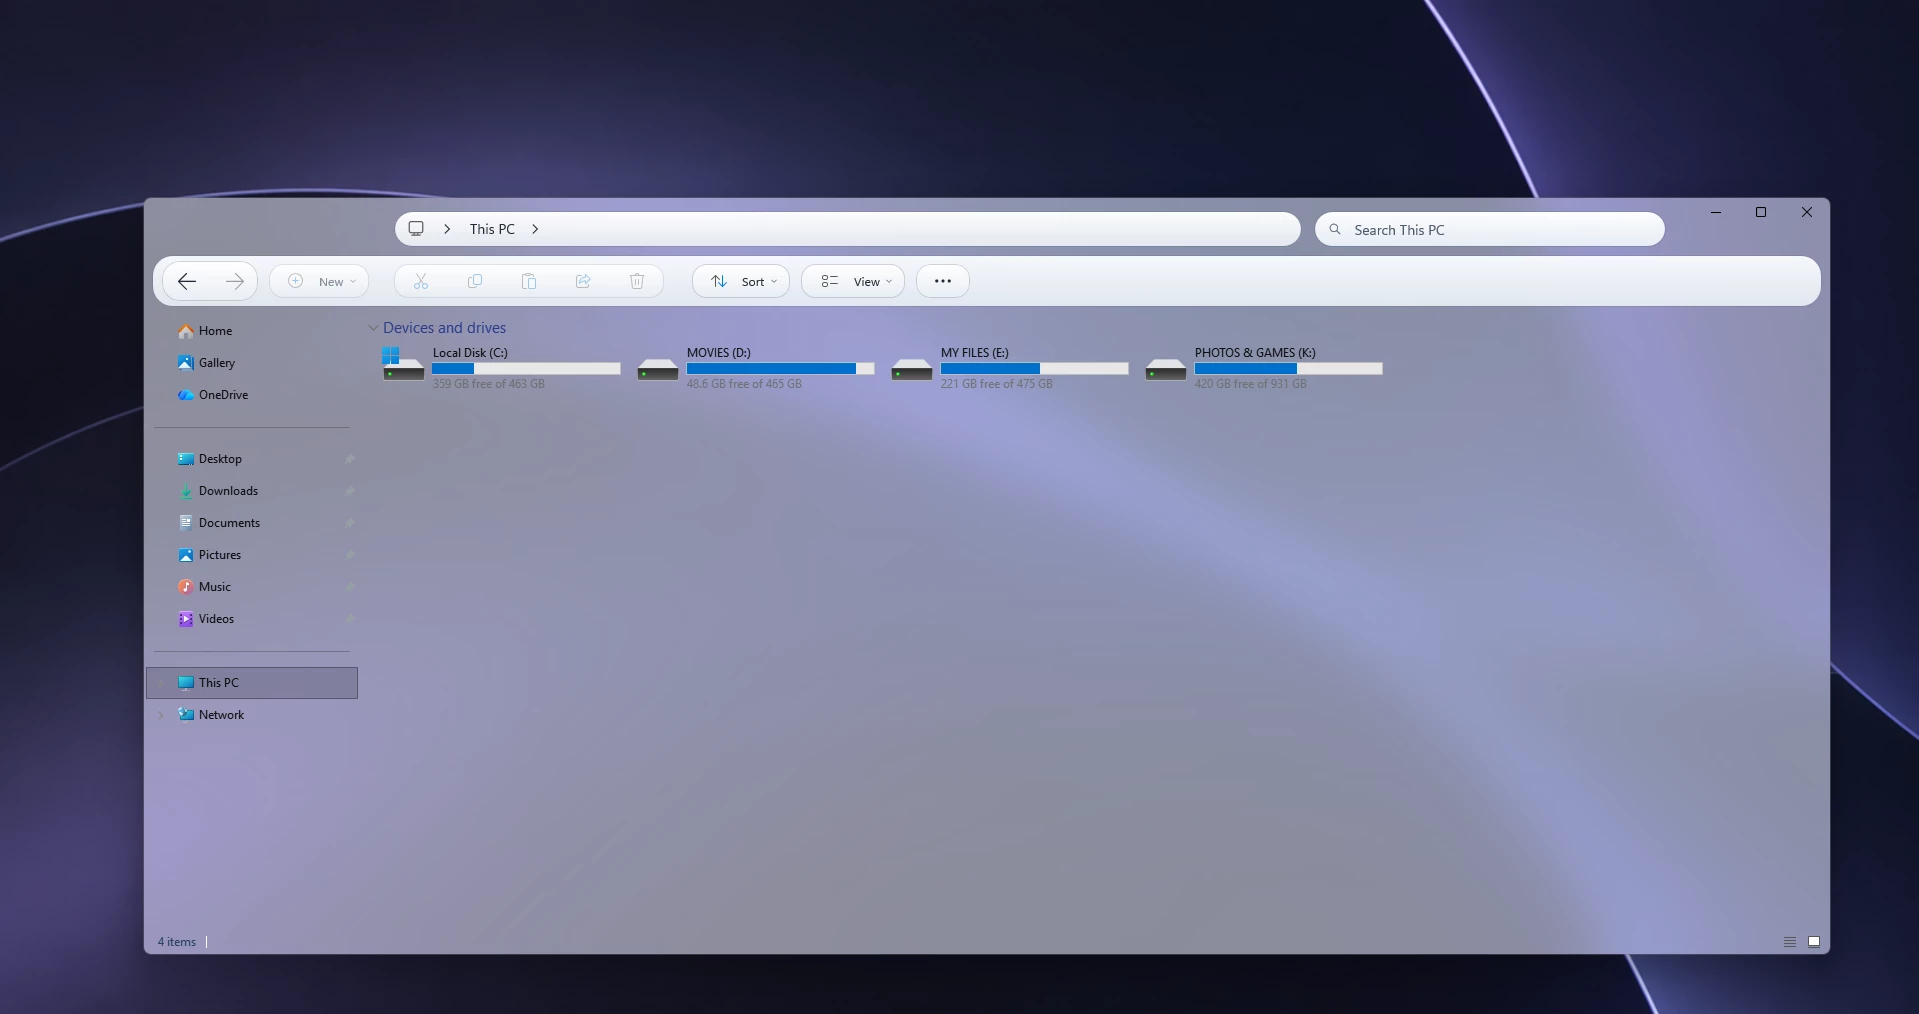Open the New item dropdown
Screen dimensions: 1919x1014
[x=320, y=282]
